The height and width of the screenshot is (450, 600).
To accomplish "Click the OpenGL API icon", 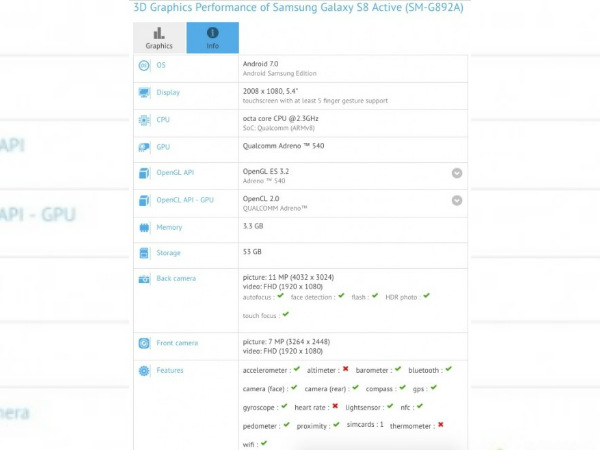I will pos(144,173).
